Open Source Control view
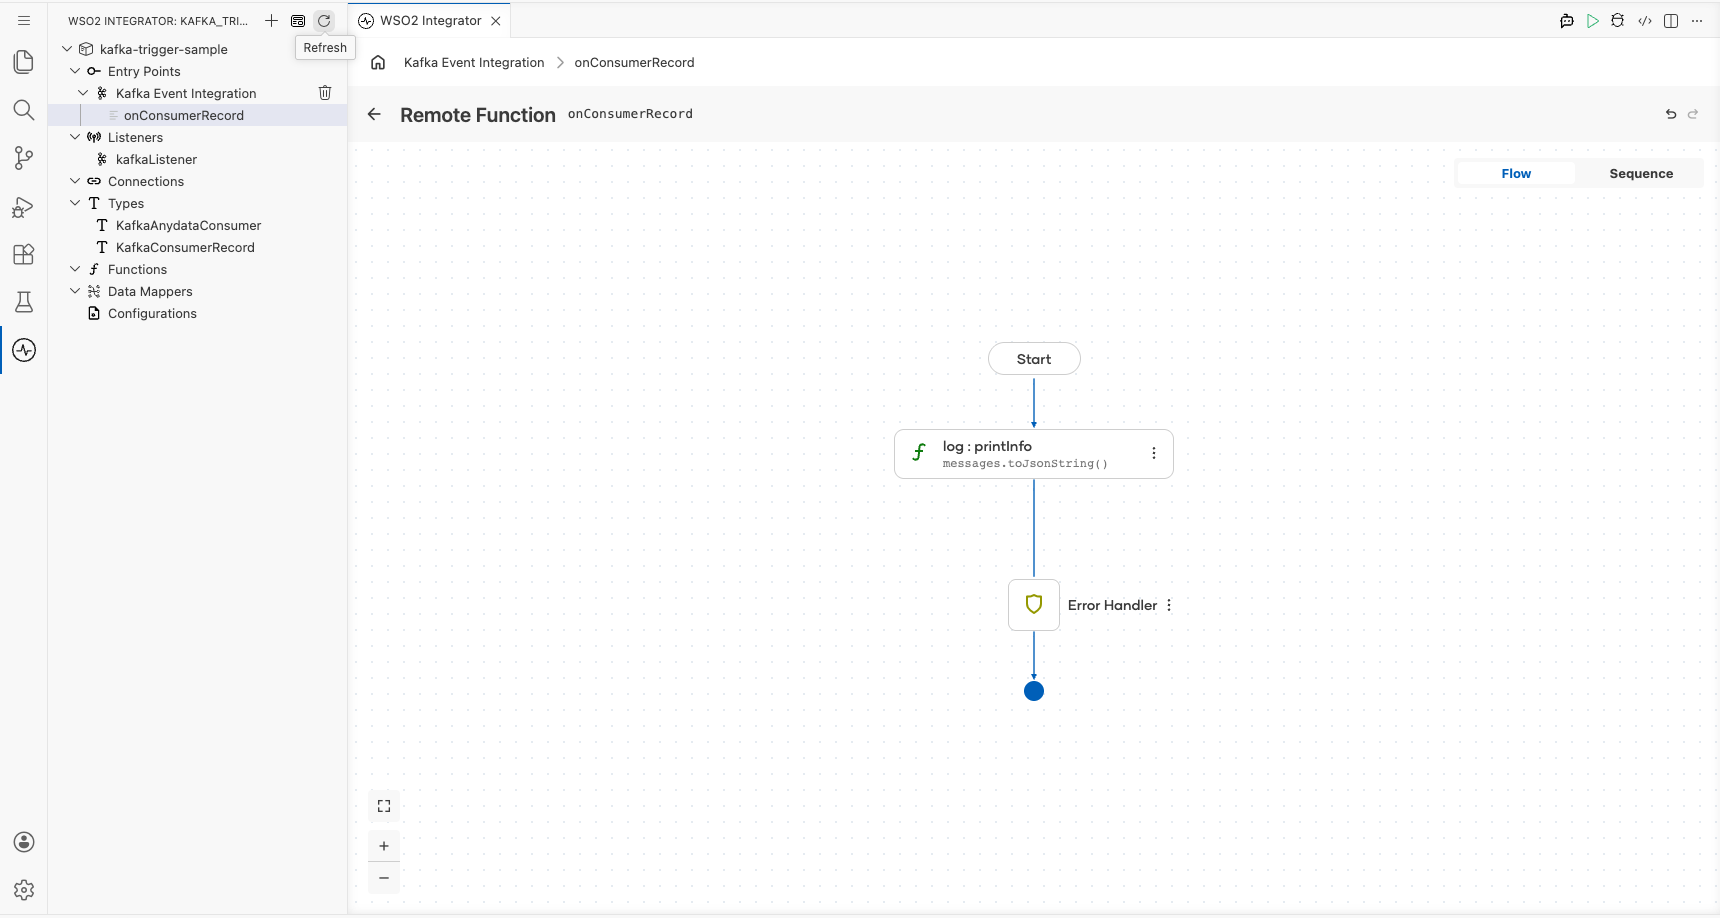1720x918 pixels. coord(24,158)
